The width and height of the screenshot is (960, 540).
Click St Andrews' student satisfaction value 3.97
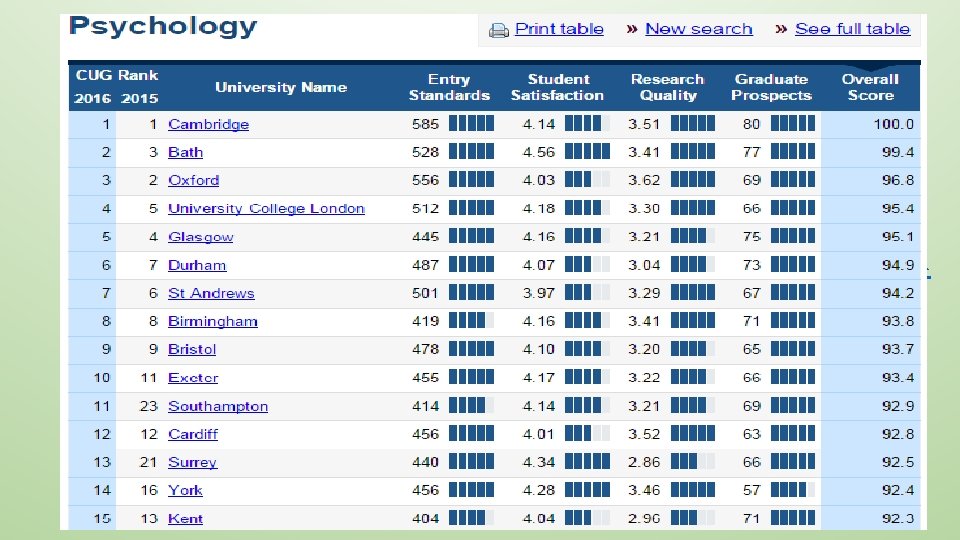click(539, 293)
